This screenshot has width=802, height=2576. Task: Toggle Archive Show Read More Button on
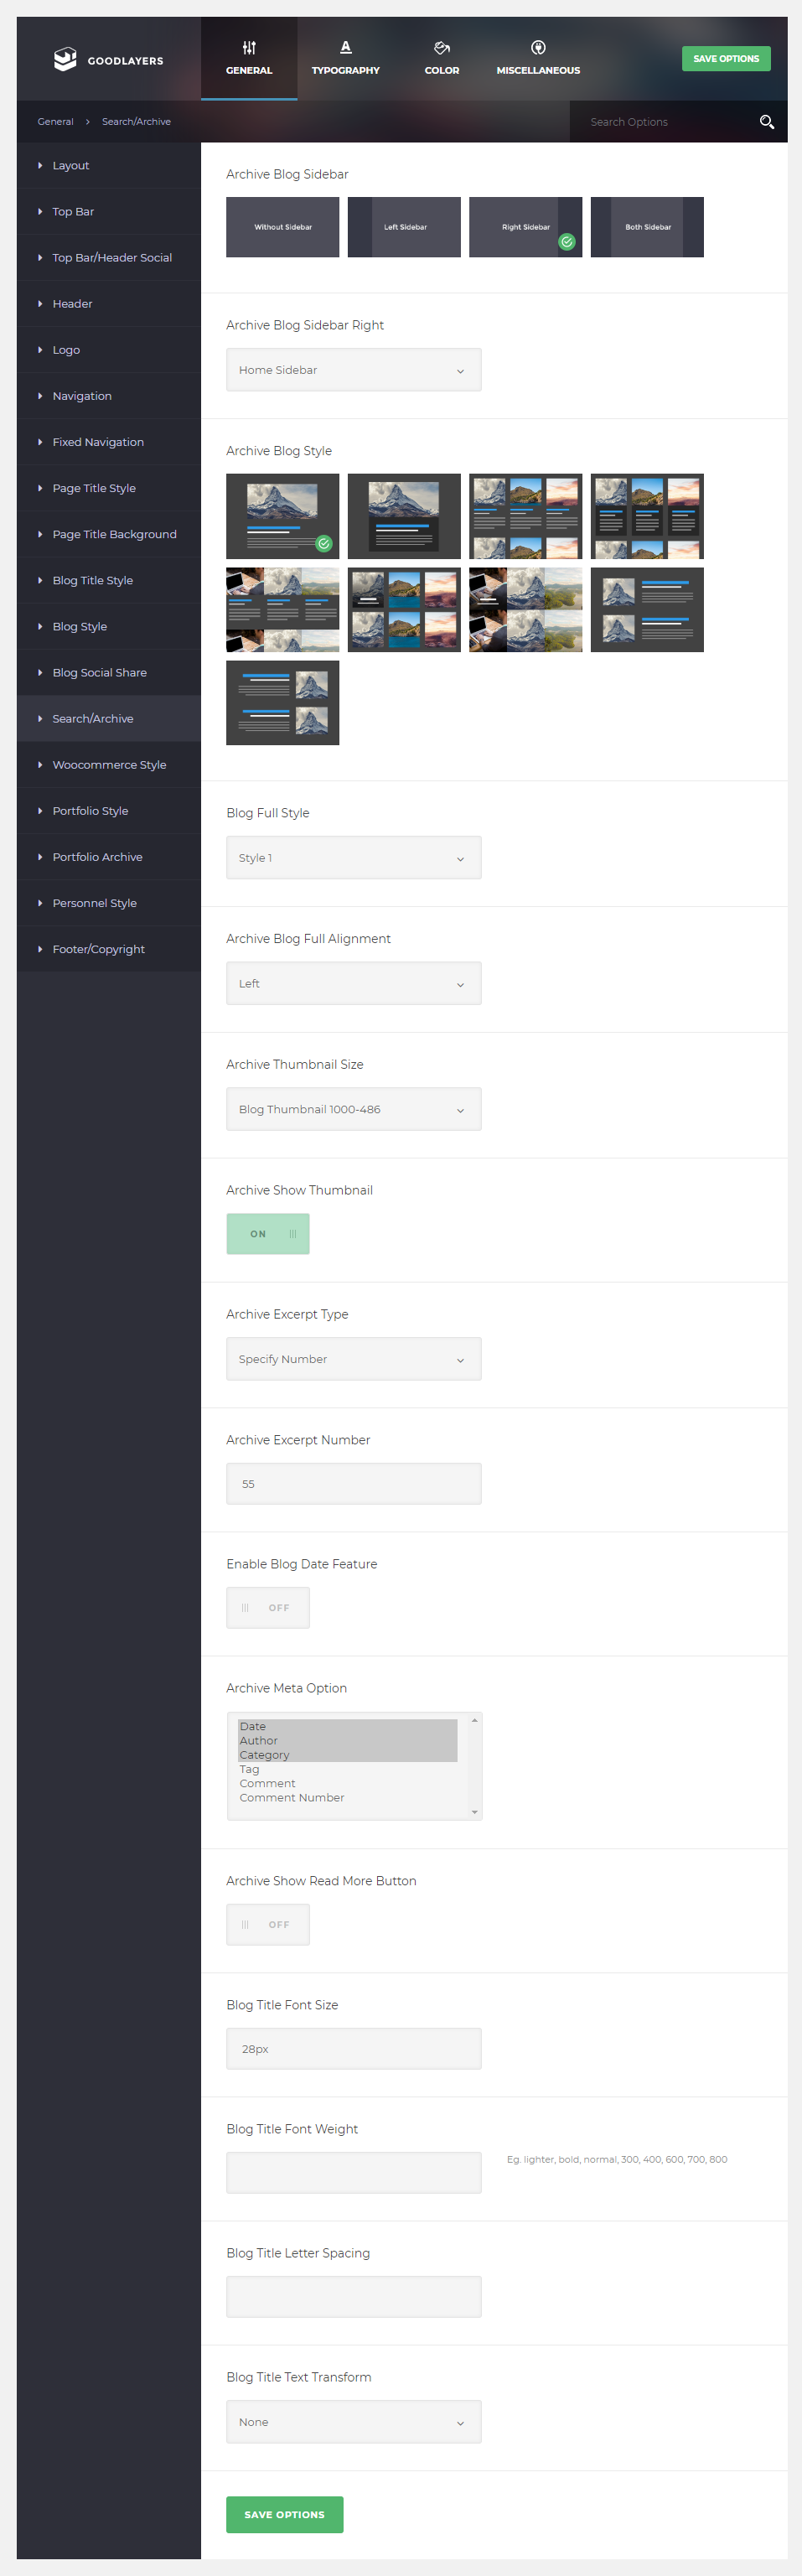pos(268,1924)
